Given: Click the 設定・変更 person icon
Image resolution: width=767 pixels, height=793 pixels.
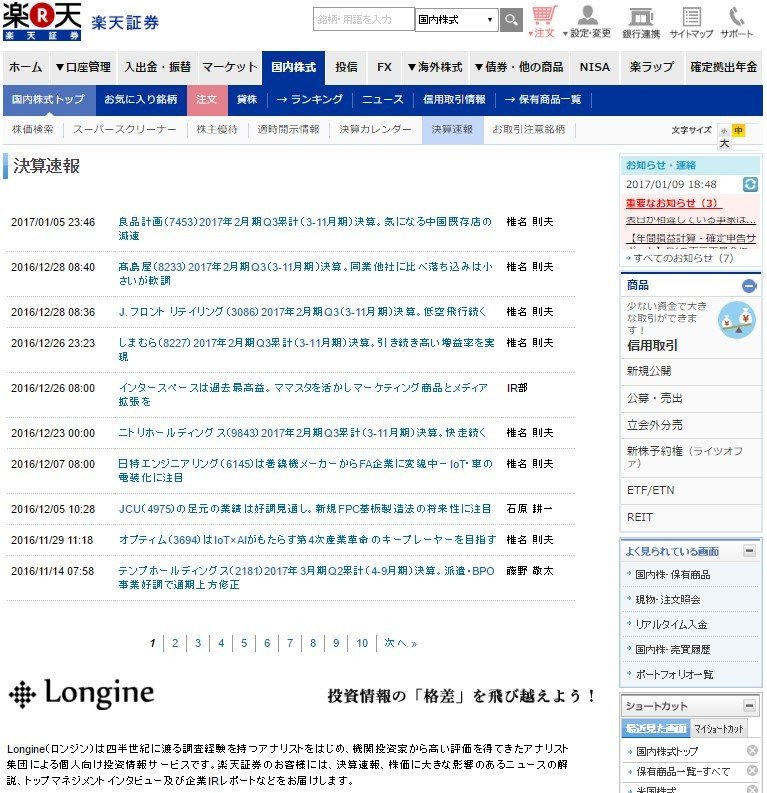Looking at the screenshot, I should [587, 21].
